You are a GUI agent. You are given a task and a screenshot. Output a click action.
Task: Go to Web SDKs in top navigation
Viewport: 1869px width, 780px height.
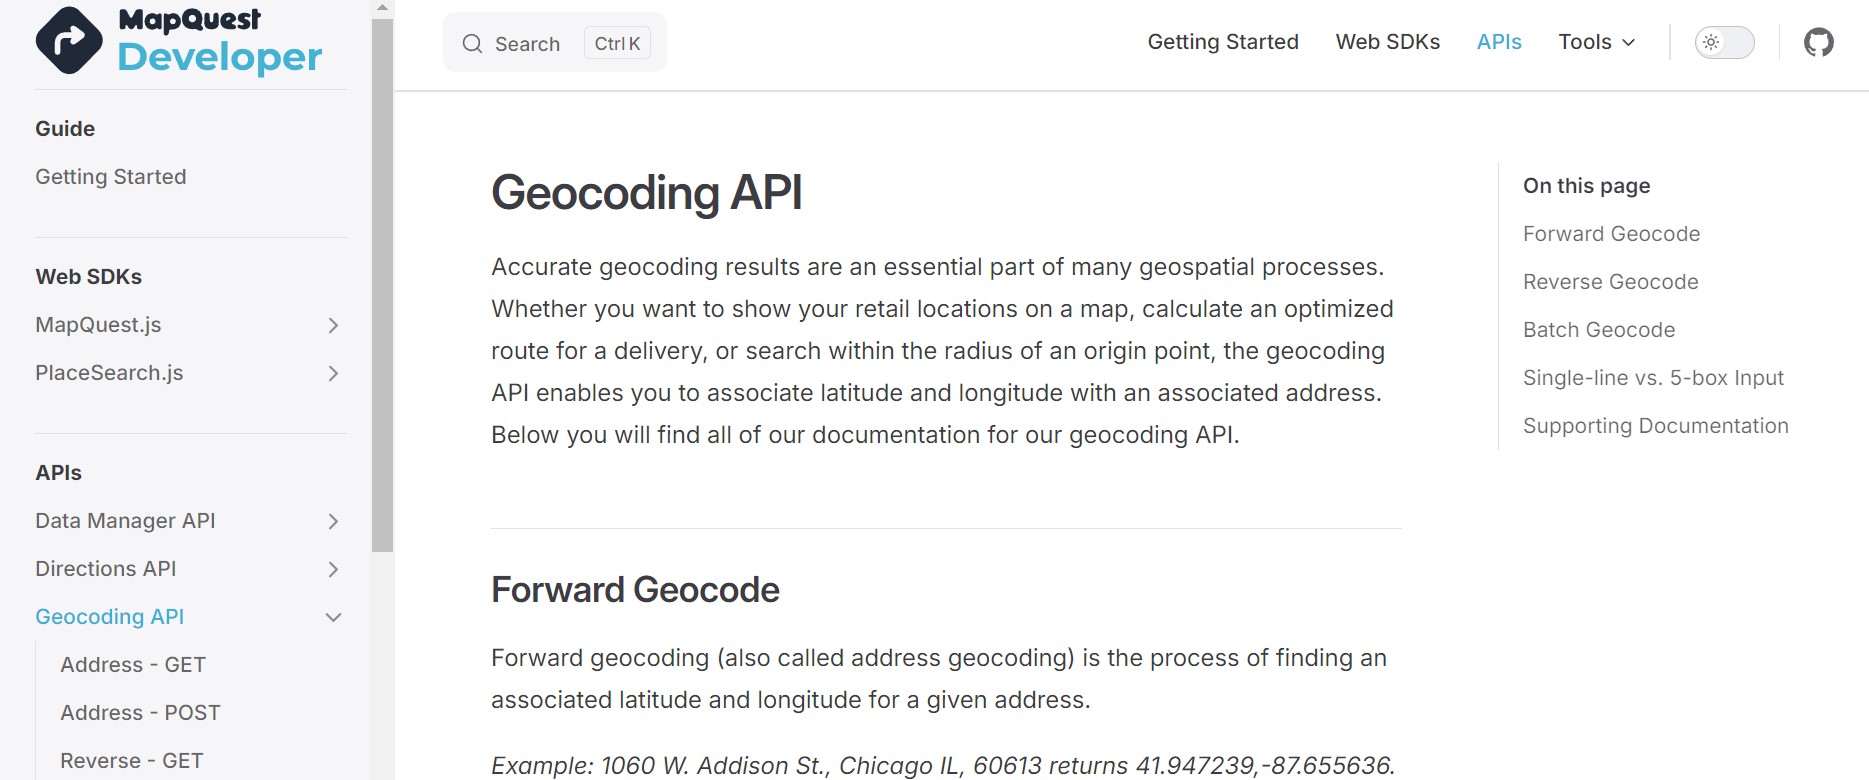1387,42
